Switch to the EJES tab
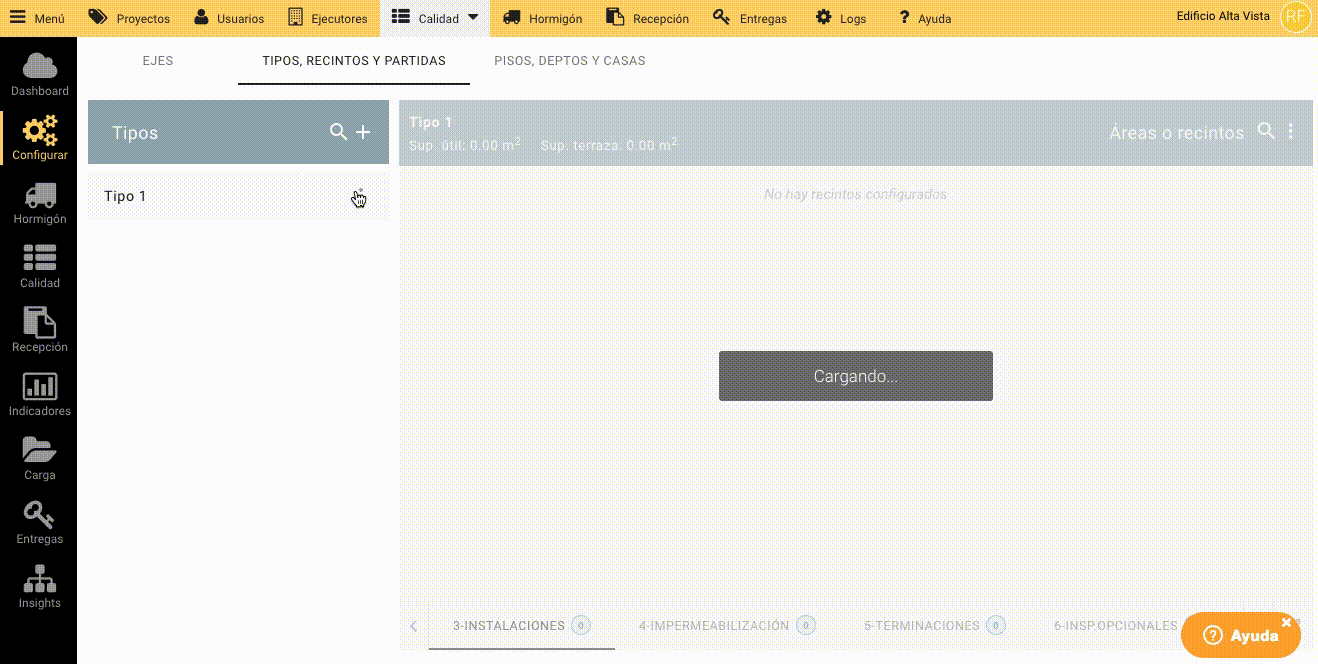 (158, 61)
